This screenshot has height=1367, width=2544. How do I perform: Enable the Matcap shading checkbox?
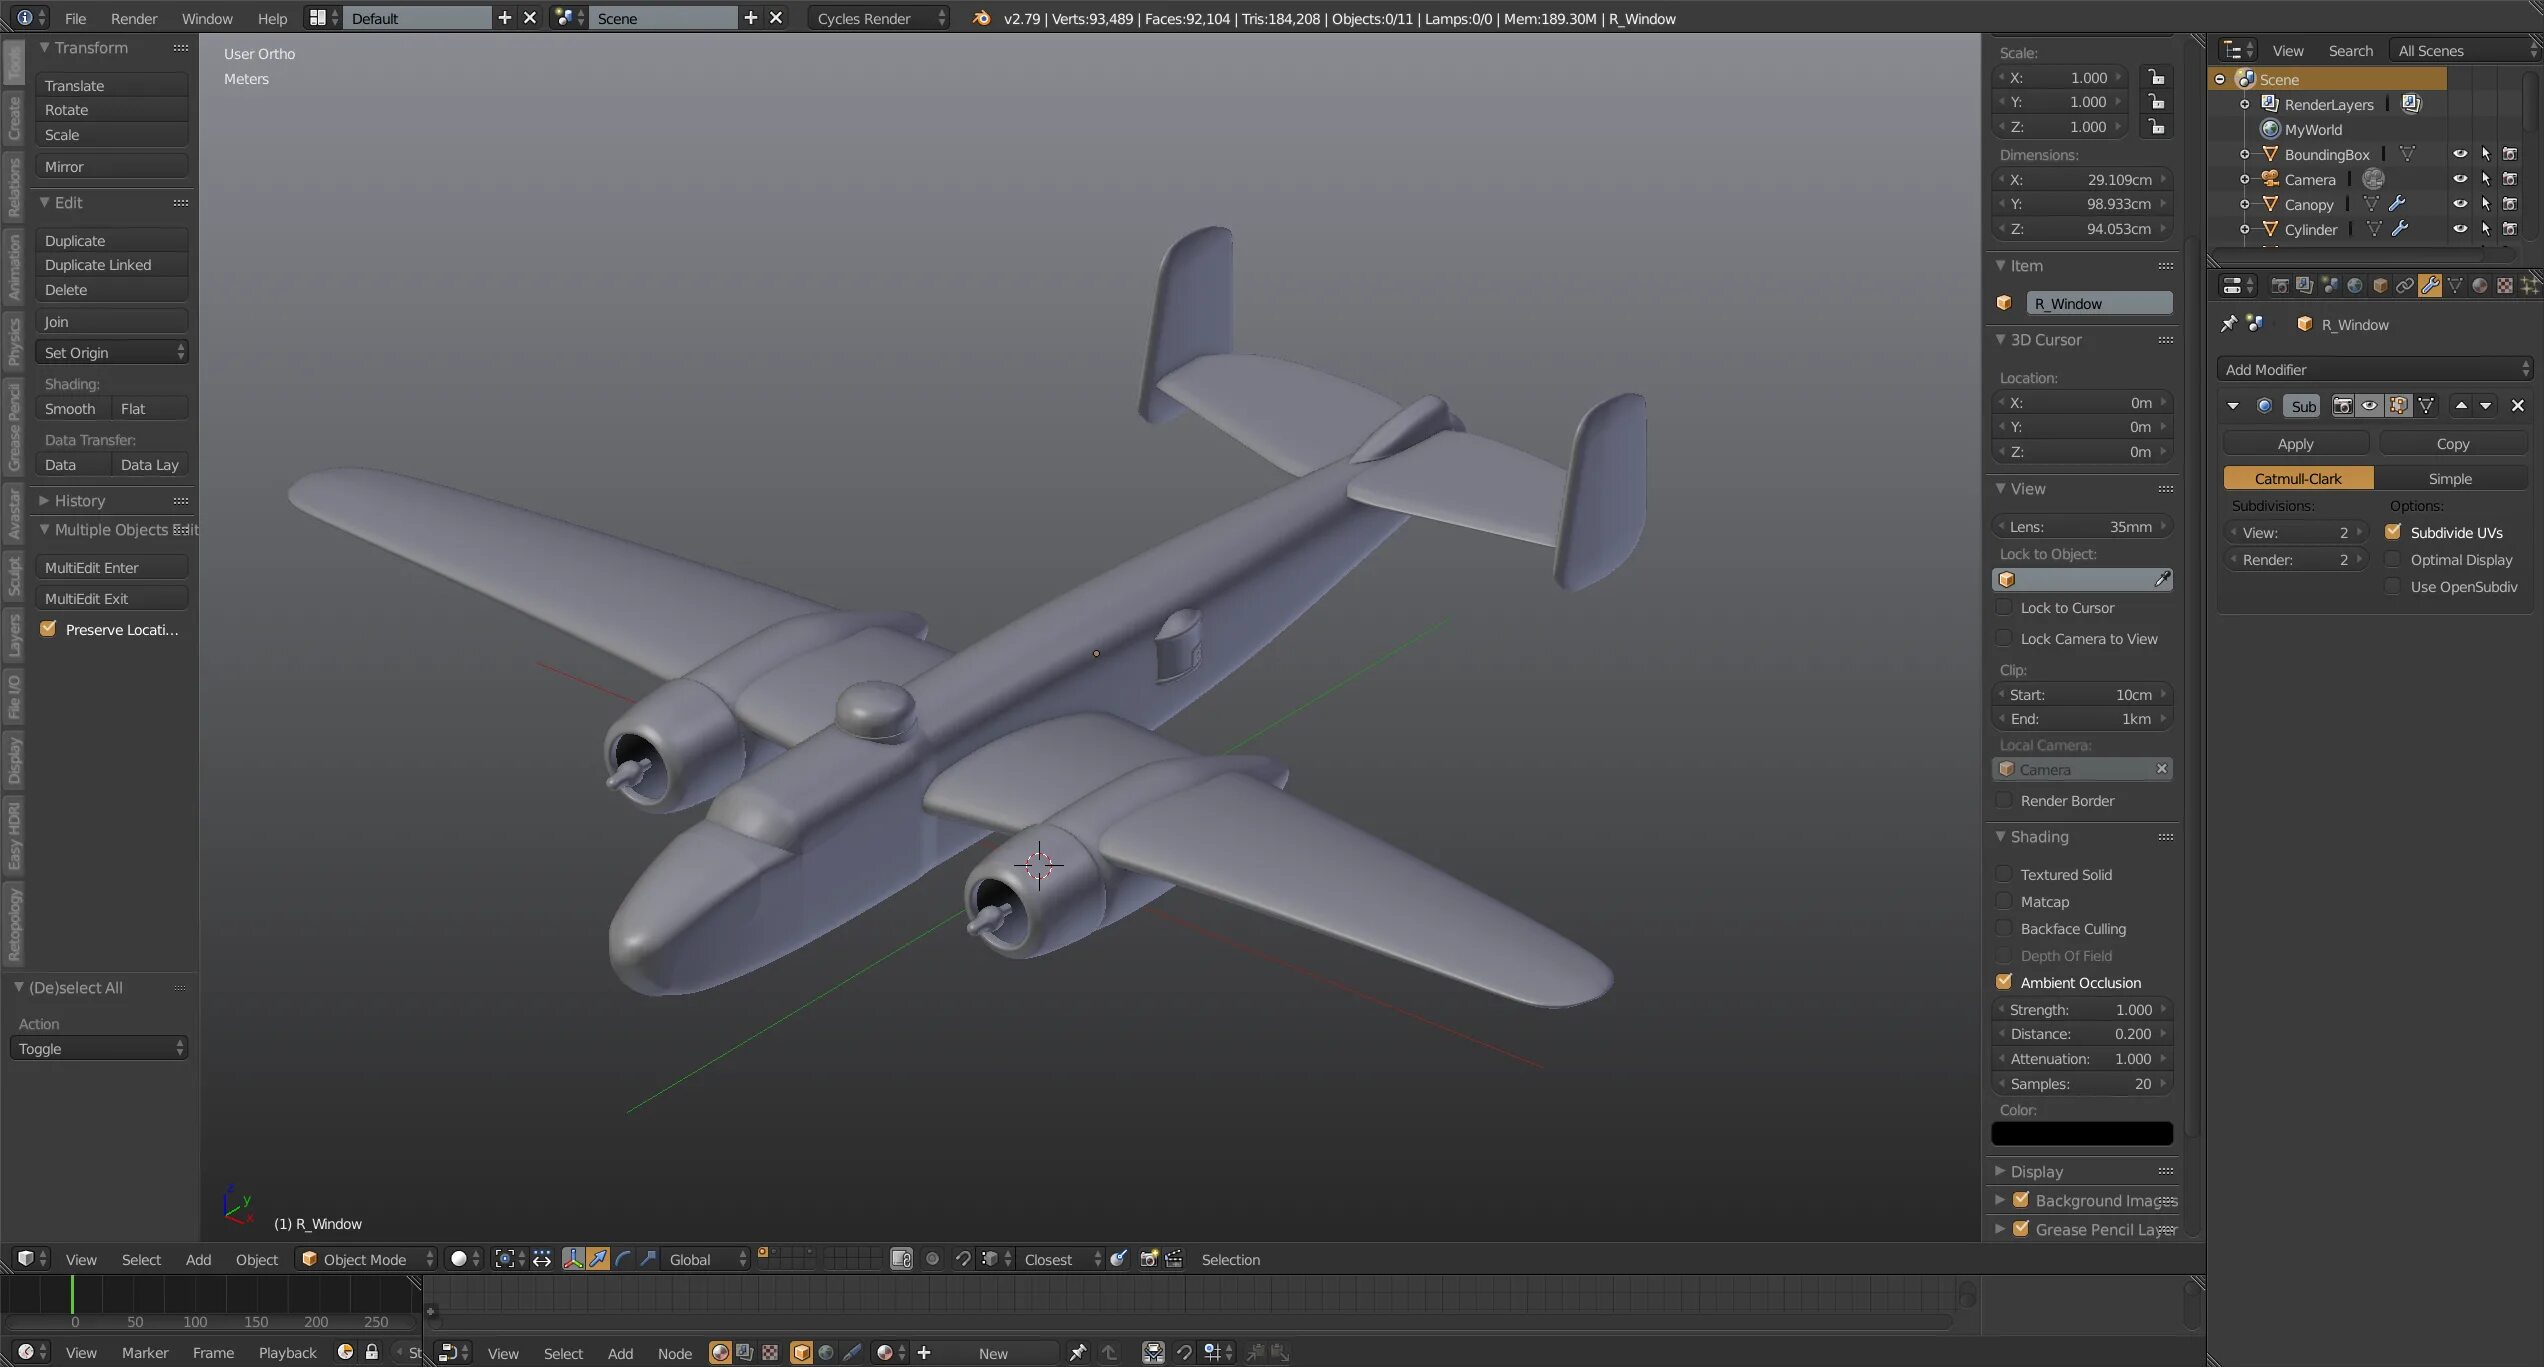[2004, 902]
